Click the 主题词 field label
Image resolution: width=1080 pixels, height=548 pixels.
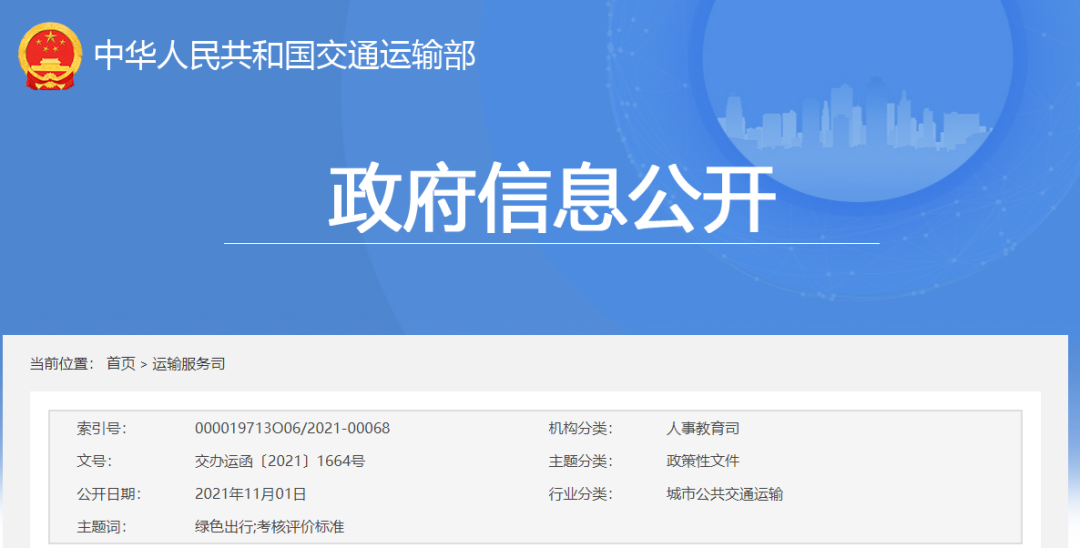[102, 527]
